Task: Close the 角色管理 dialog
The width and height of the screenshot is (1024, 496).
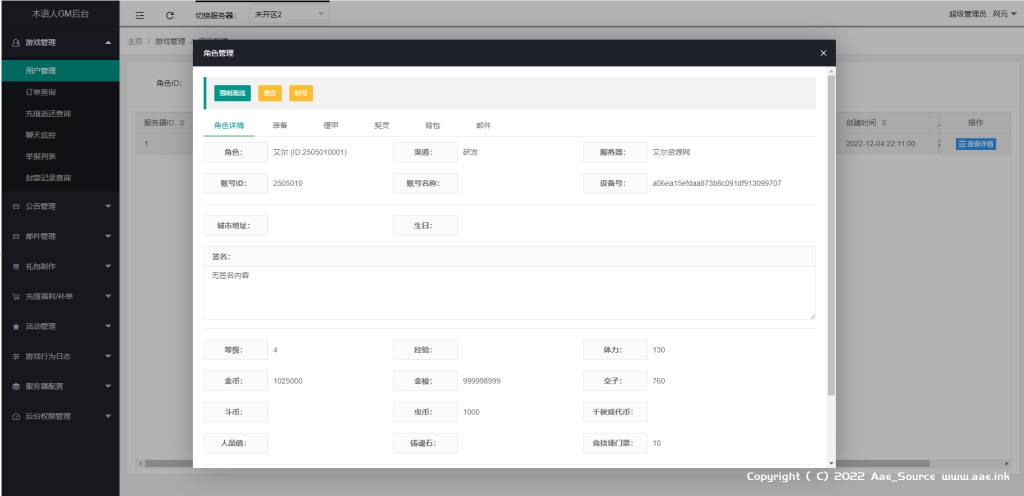Action: (823, 53)
